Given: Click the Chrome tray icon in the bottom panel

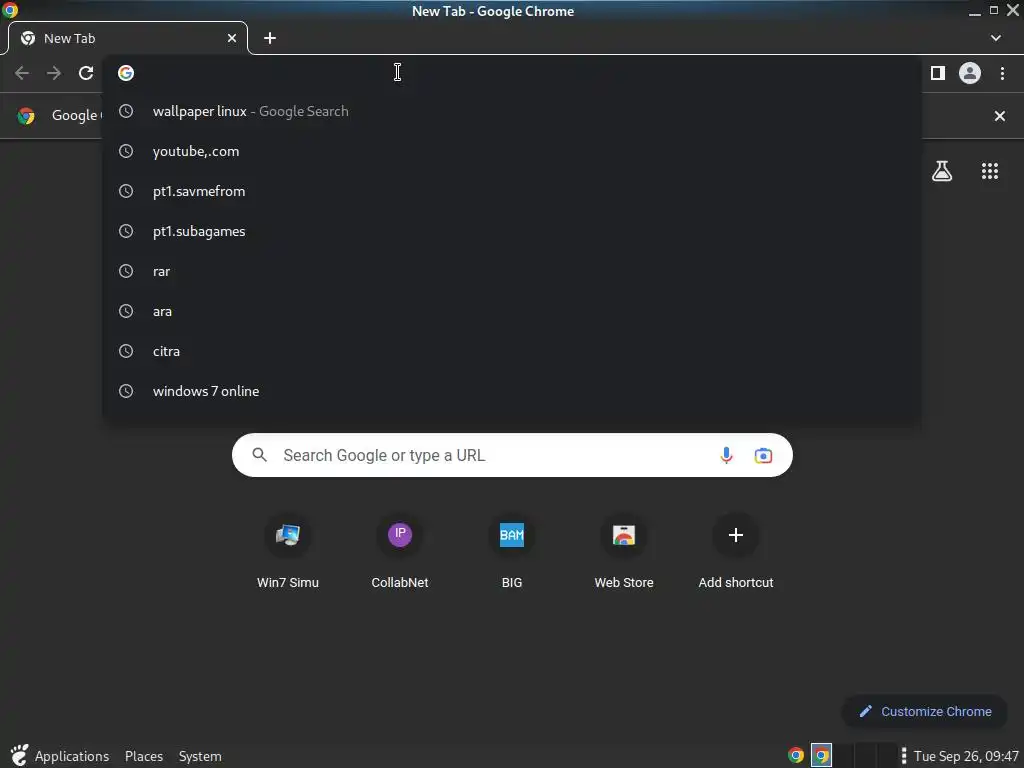Looking at the screenshot, I should click(x=795, y=756).
